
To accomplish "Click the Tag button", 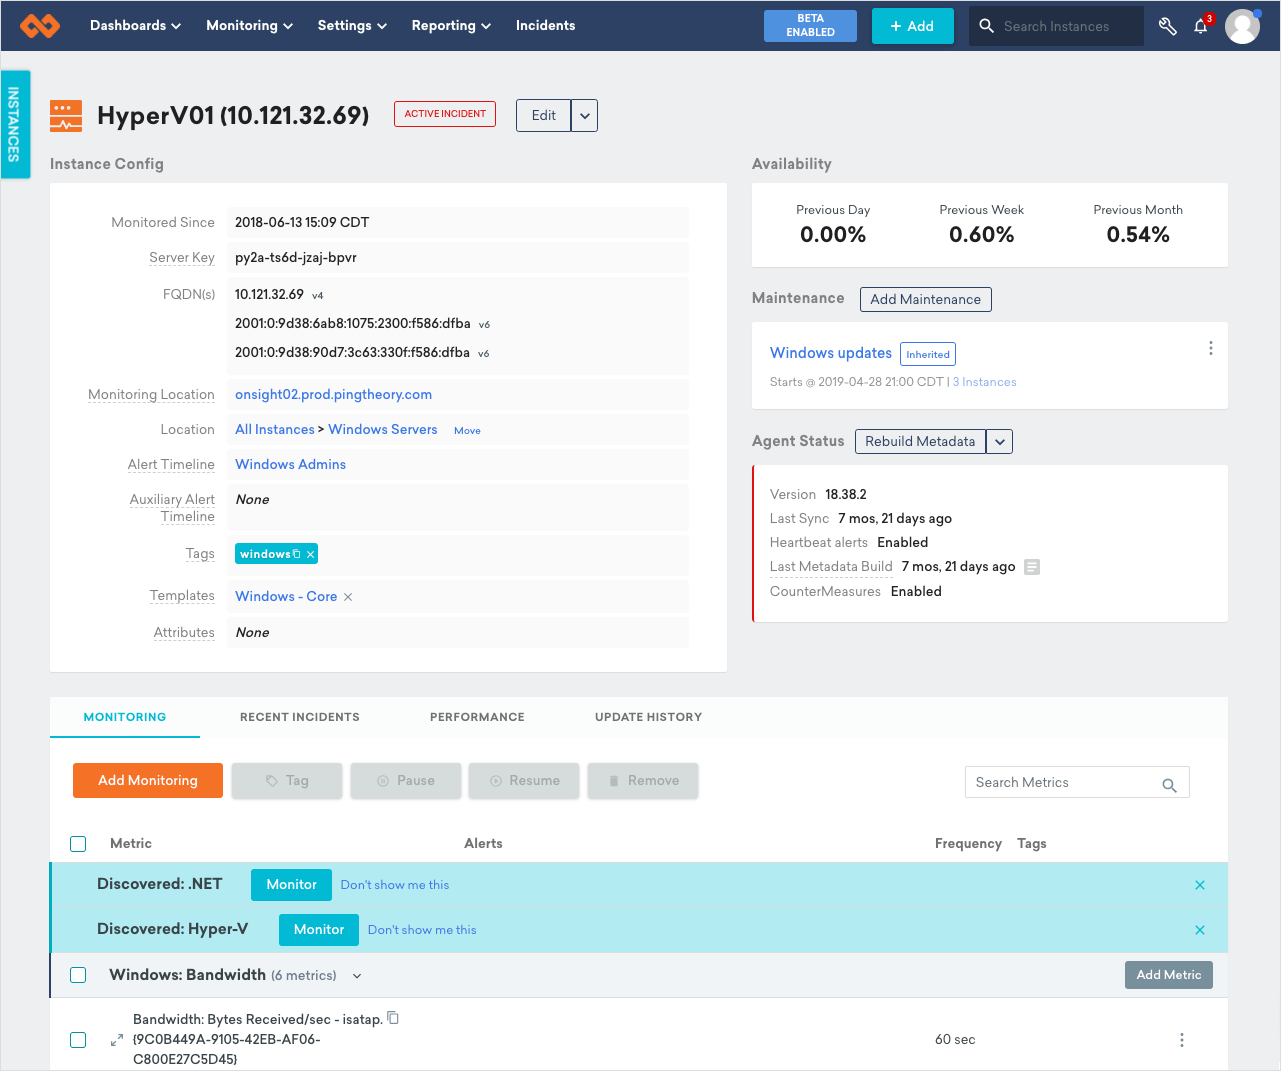I will 287,780.
